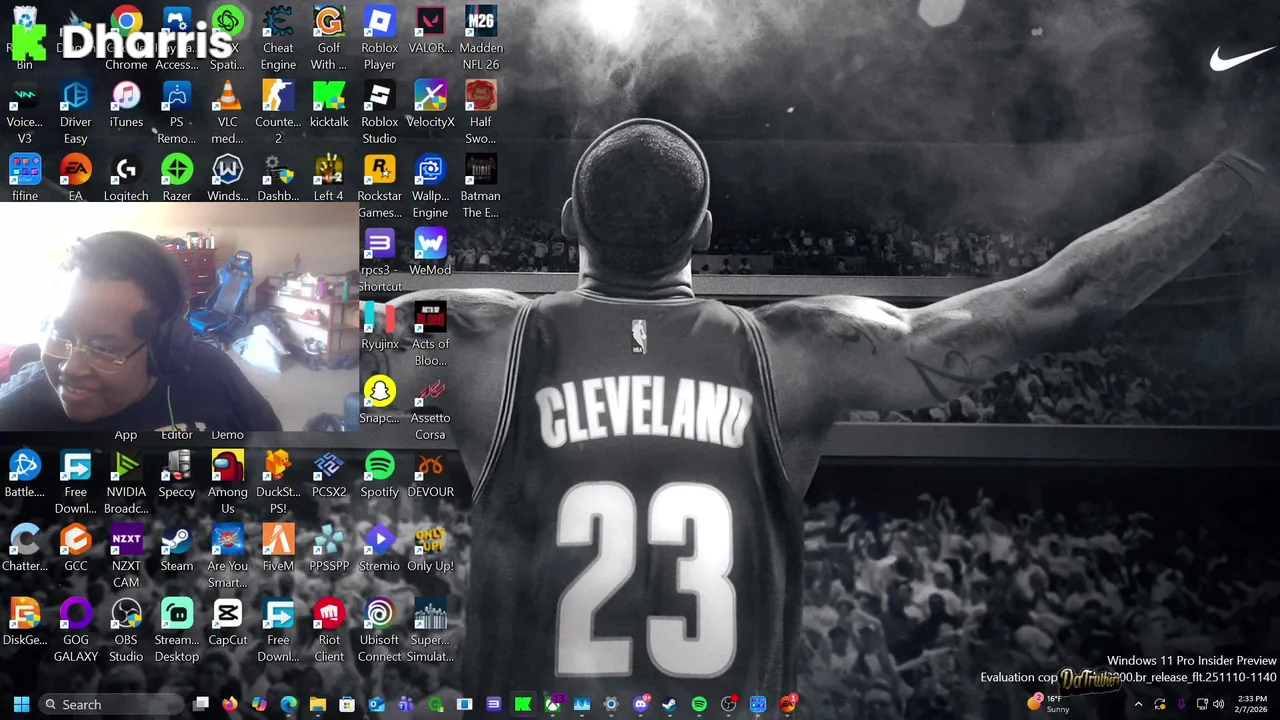The height and width of the screenshot is (720, 1280).
Task: Open FiveM desktop icon
Action: click(278, 548)
